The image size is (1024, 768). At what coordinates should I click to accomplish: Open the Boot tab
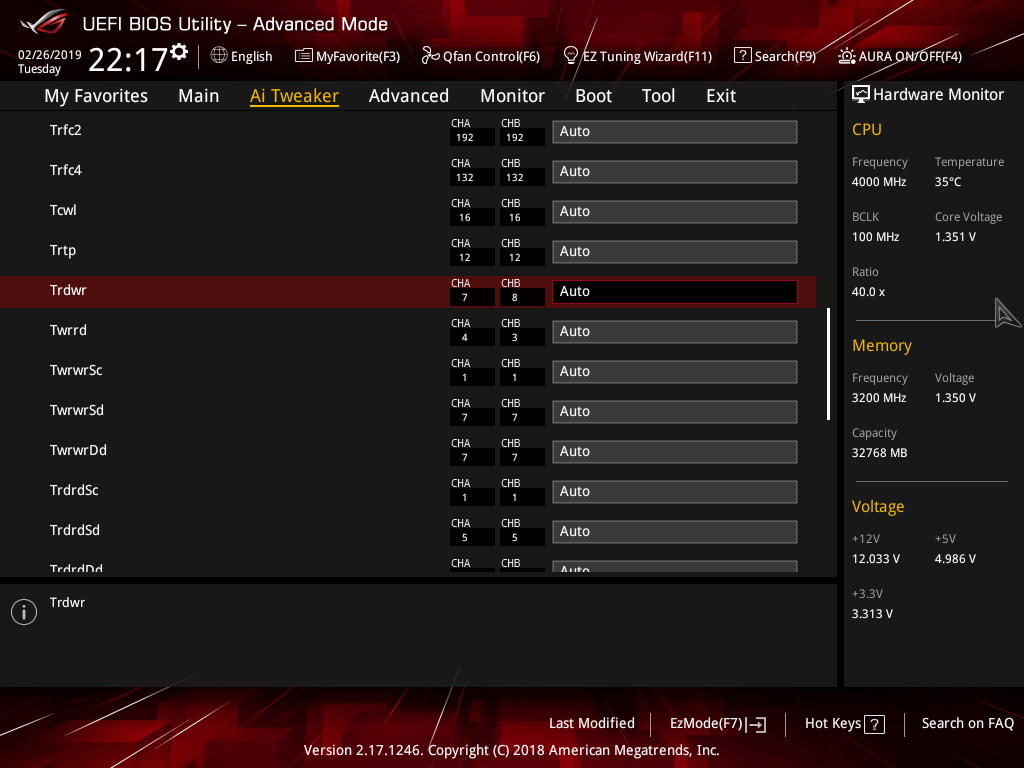click(x=593, y=96)
